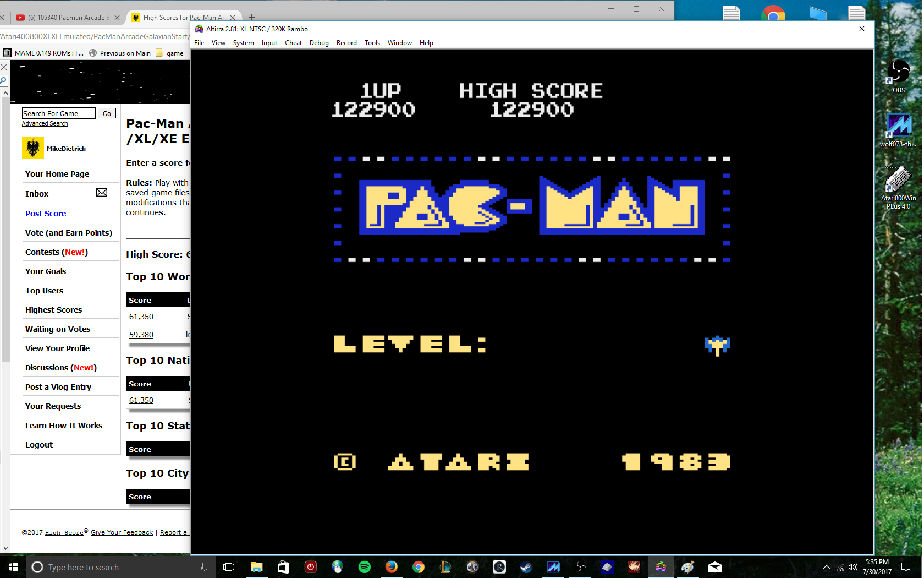Screen dimensions: 922x578
Task: Open the Post Score link
Action: pos(45,213)
